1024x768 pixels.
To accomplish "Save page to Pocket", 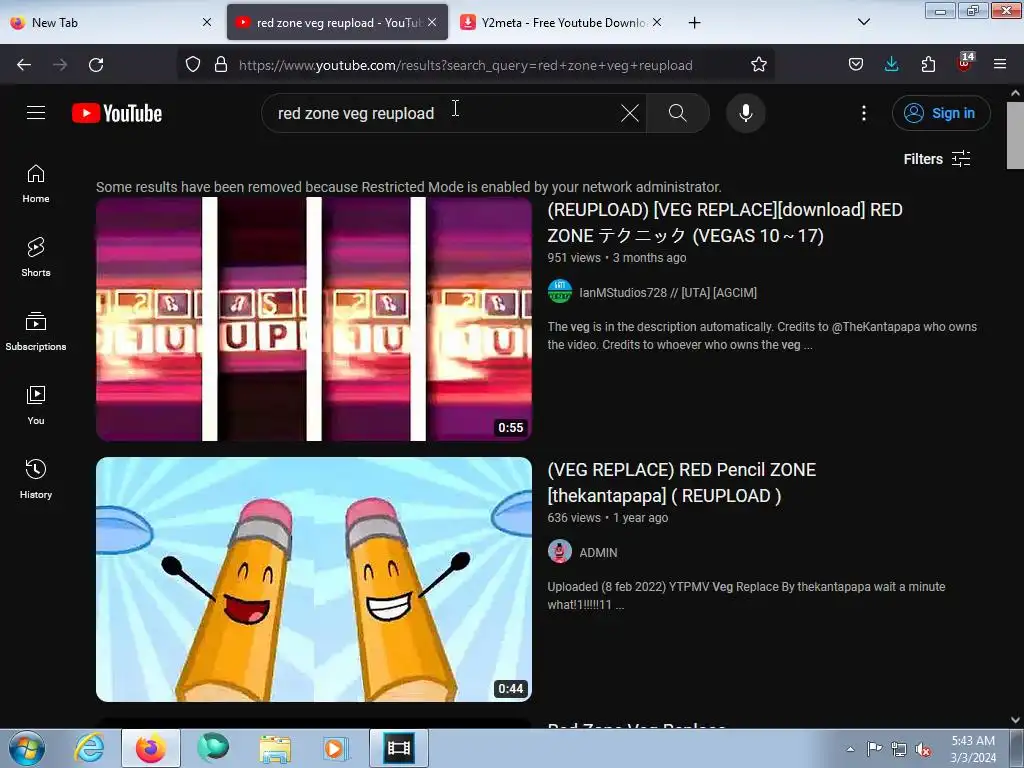I will [x=856, y=64].
